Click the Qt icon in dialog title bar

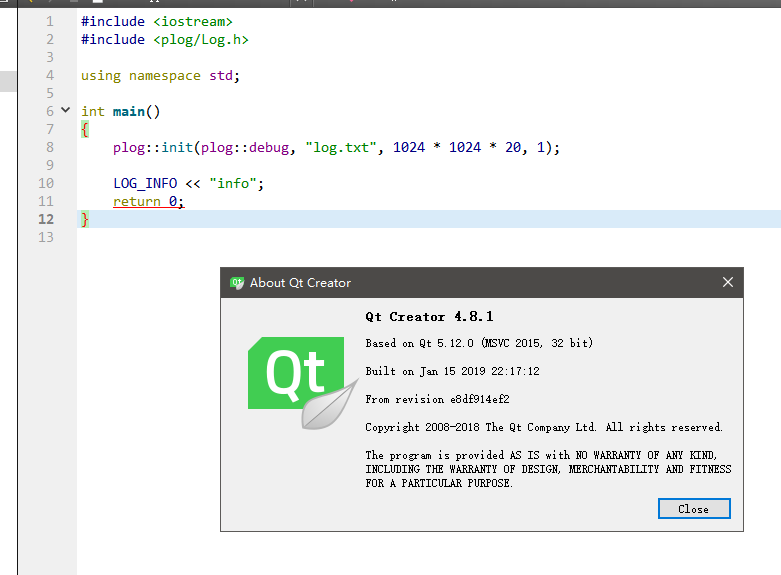pyautogui.click(x=237, y=283)
